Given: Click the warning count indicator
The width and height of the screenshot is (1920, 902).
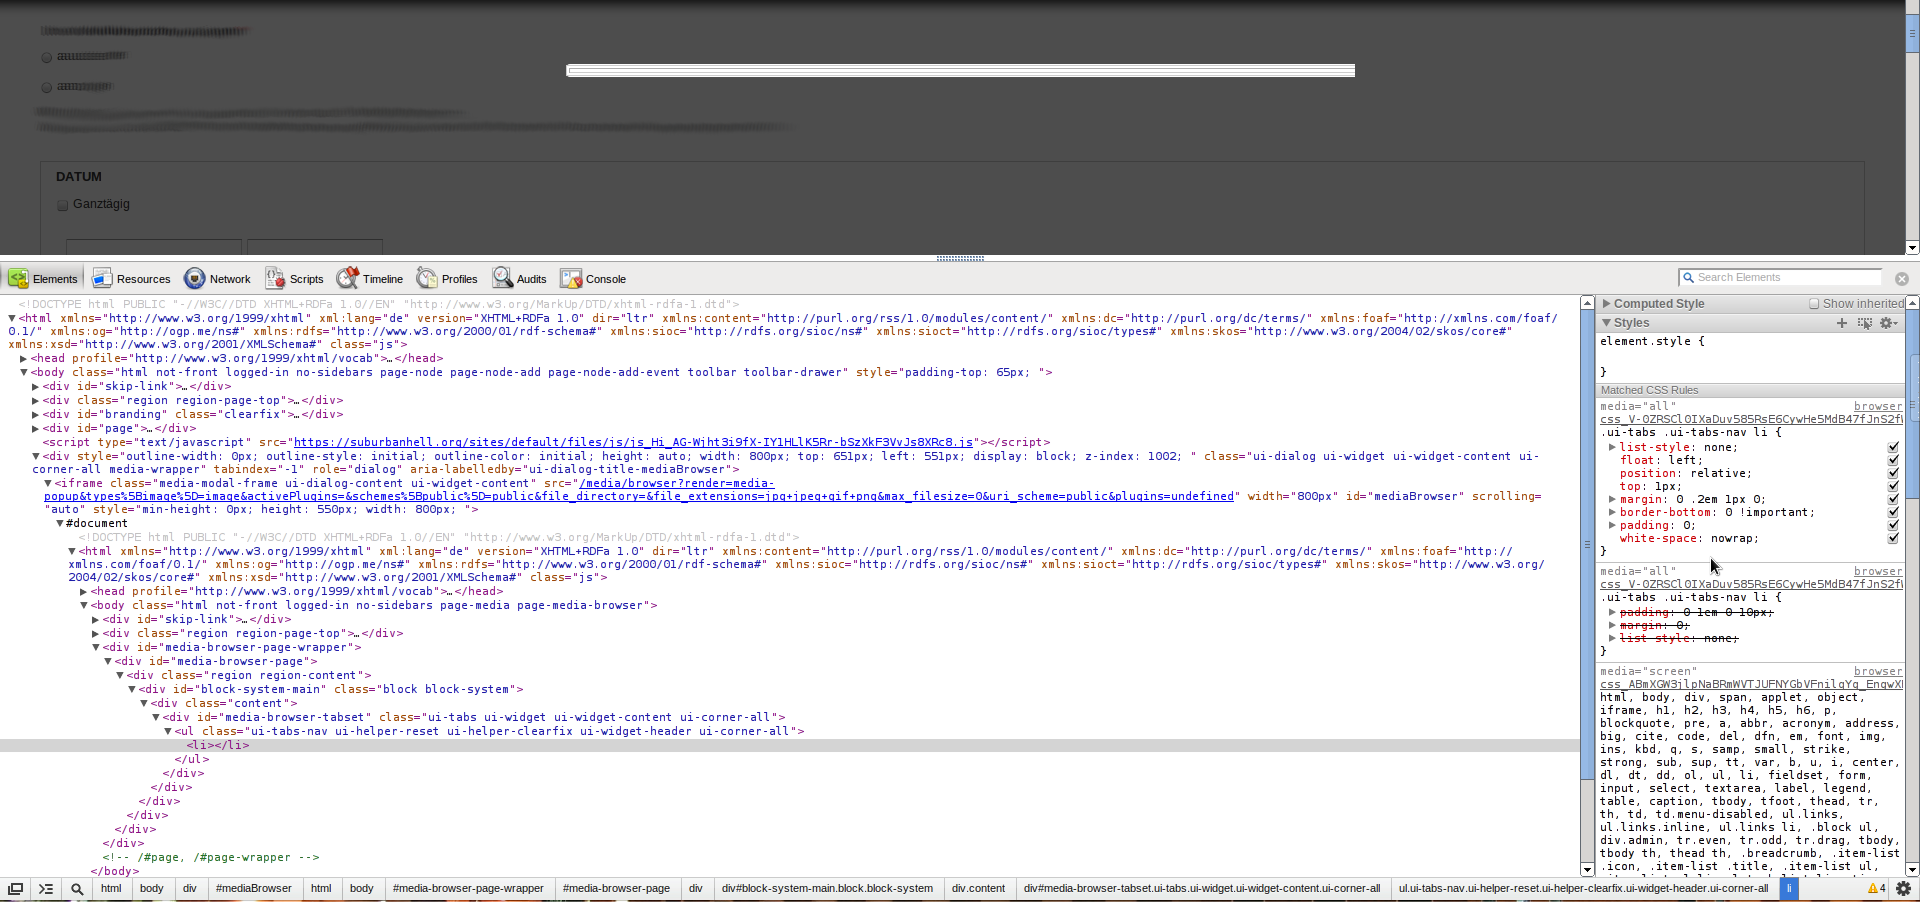Looking at the screenshot, I should 1877,889.
